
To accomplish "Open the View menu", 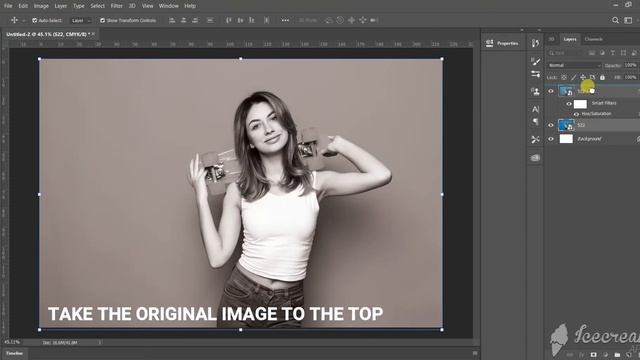I will pyautogui.click(x=147, y=6).
